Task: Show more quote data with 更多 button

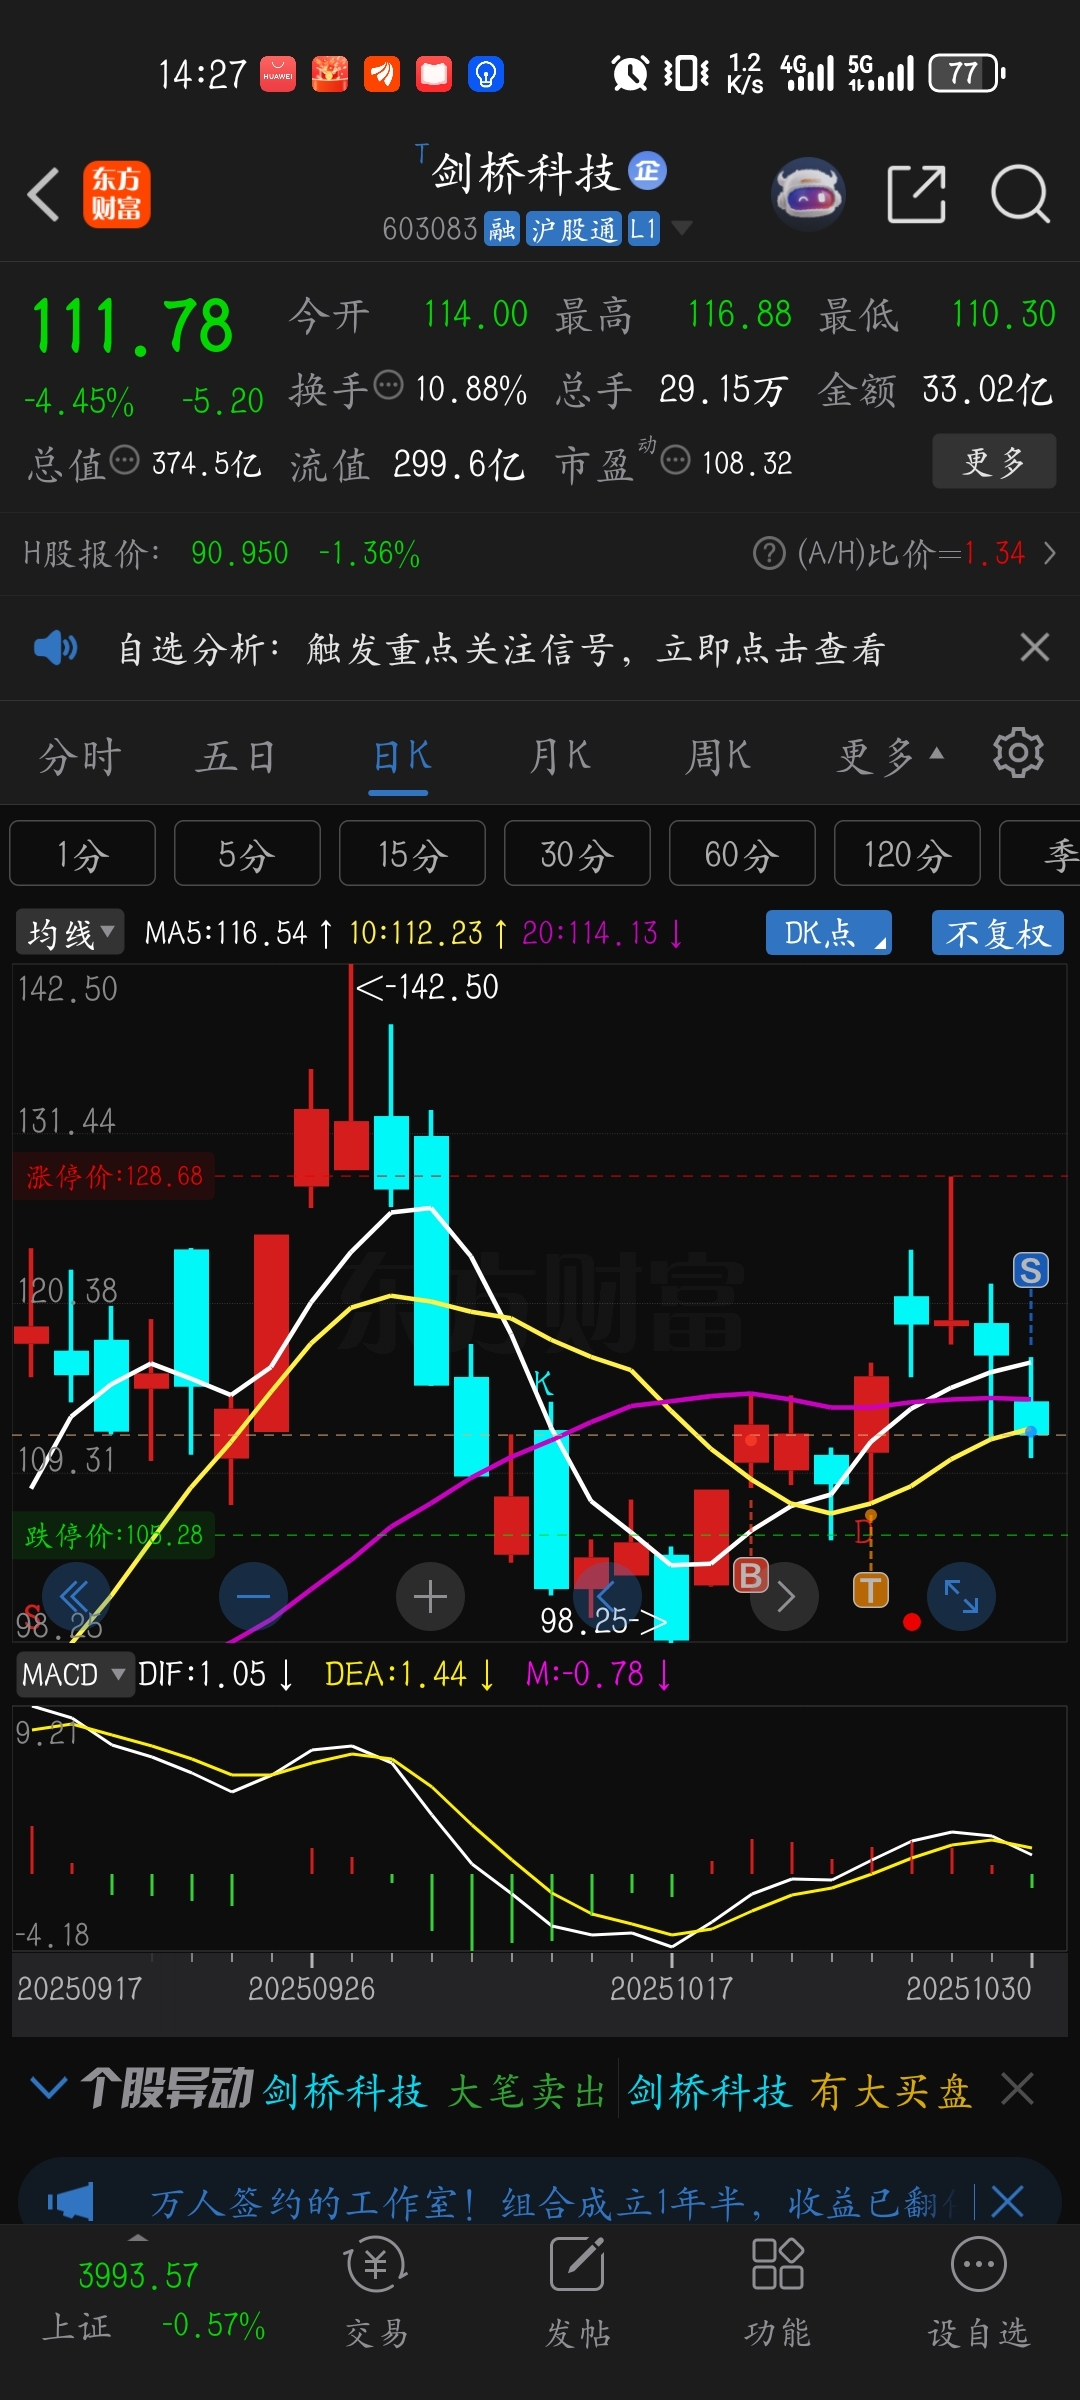Action: (x=994, y=461)
